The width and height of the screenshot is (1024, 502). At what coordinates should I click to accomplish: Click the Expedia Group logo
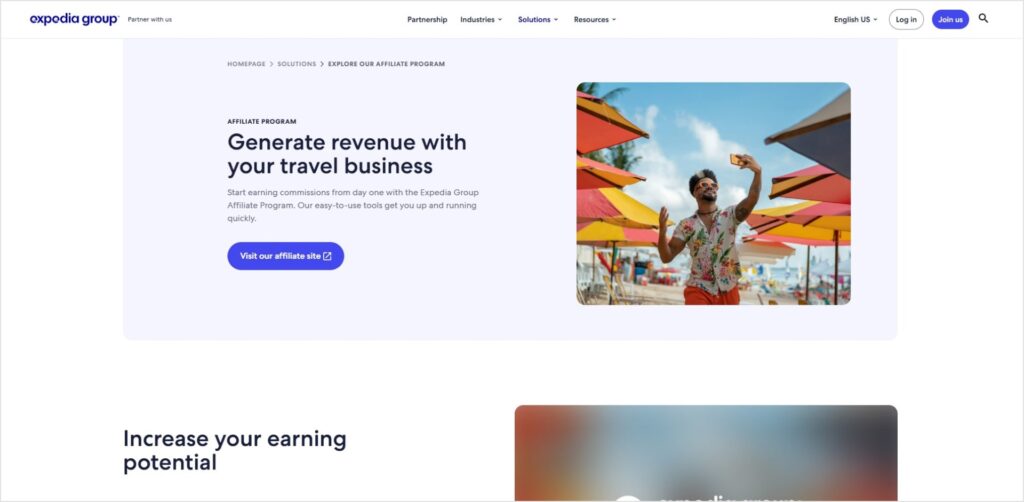pyautogui.click(x=74, y=19)
